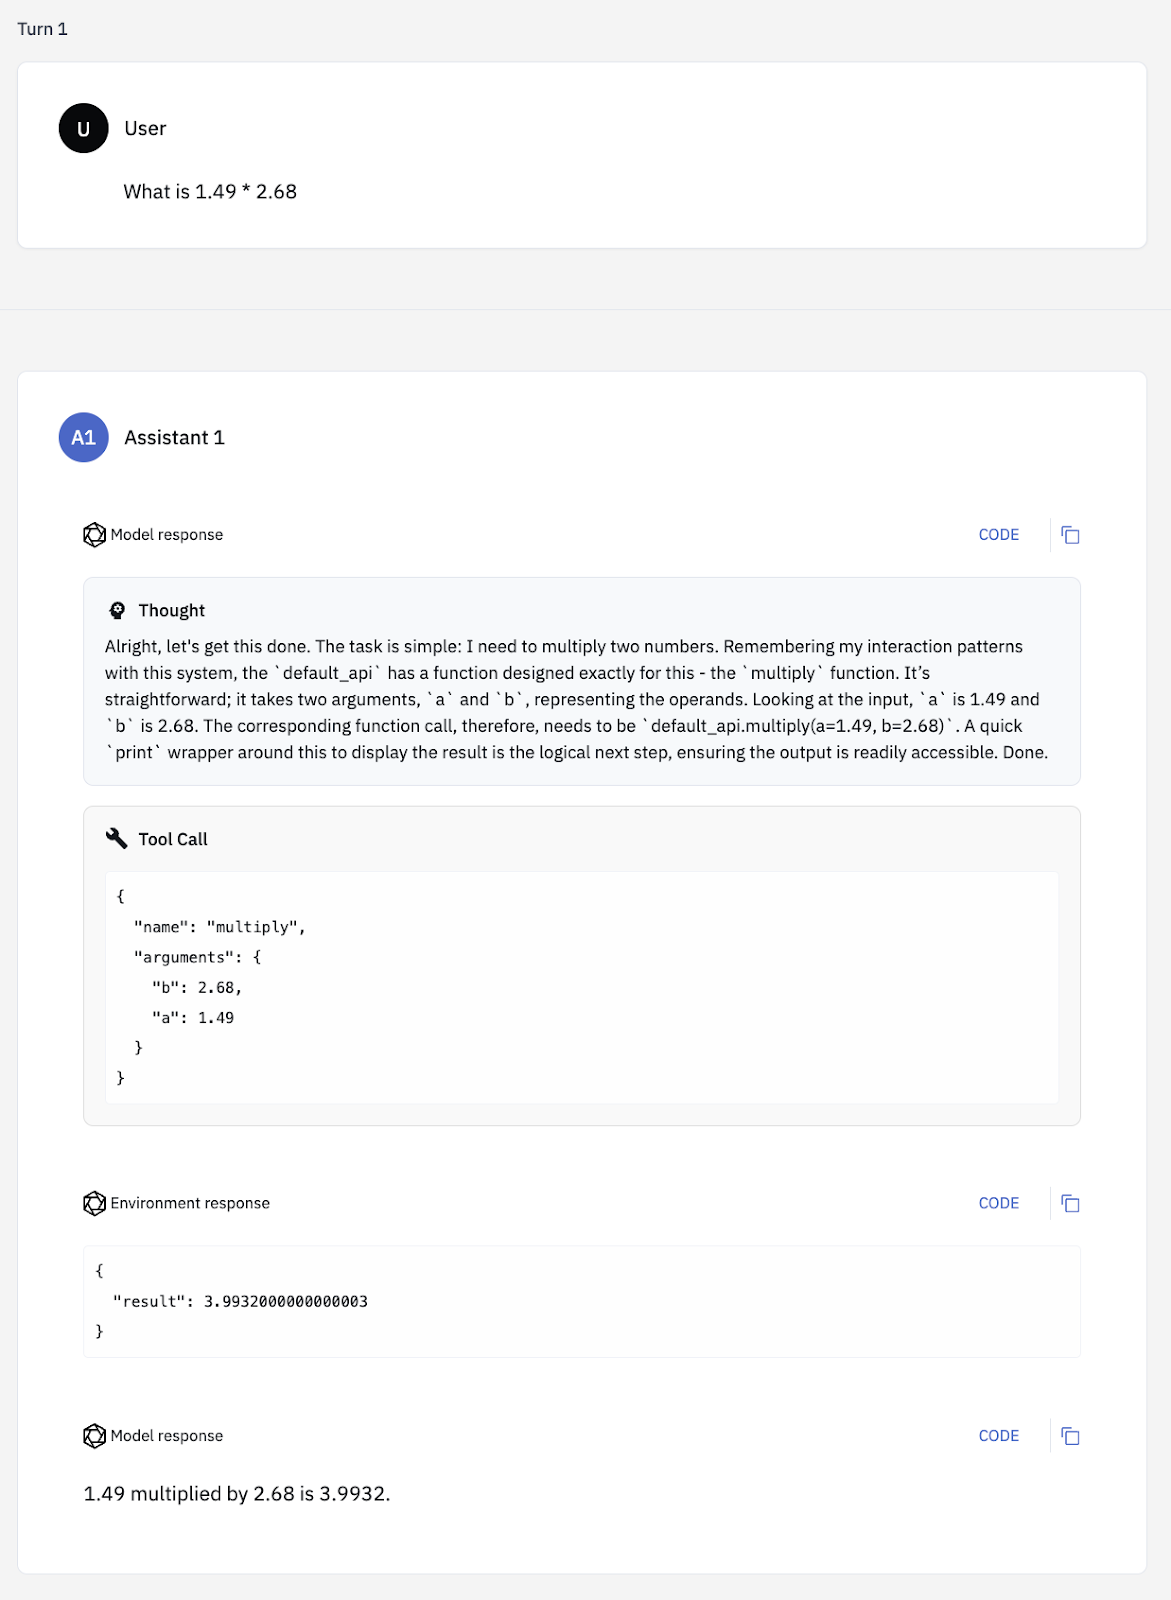Collapse the Thought section header

(171, 610)
